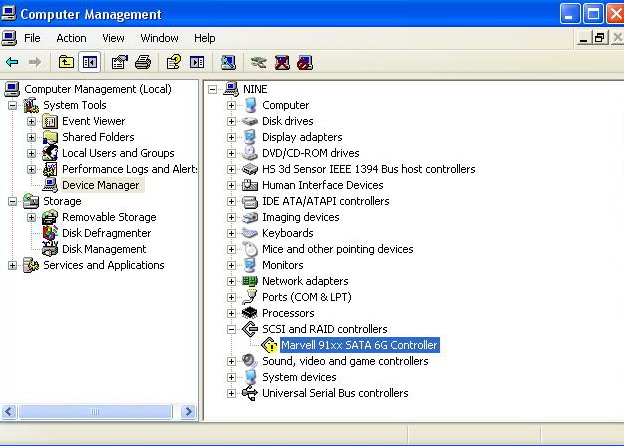Collapse SCSI and RAID controllers category
Screen dimensions: 624x446
click(x=231, y=329)
